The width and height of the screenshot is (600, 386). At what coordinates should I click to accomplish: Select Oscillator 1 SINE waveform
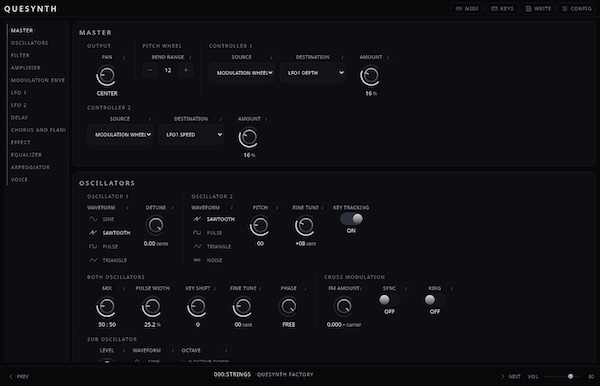coord(102,219)
